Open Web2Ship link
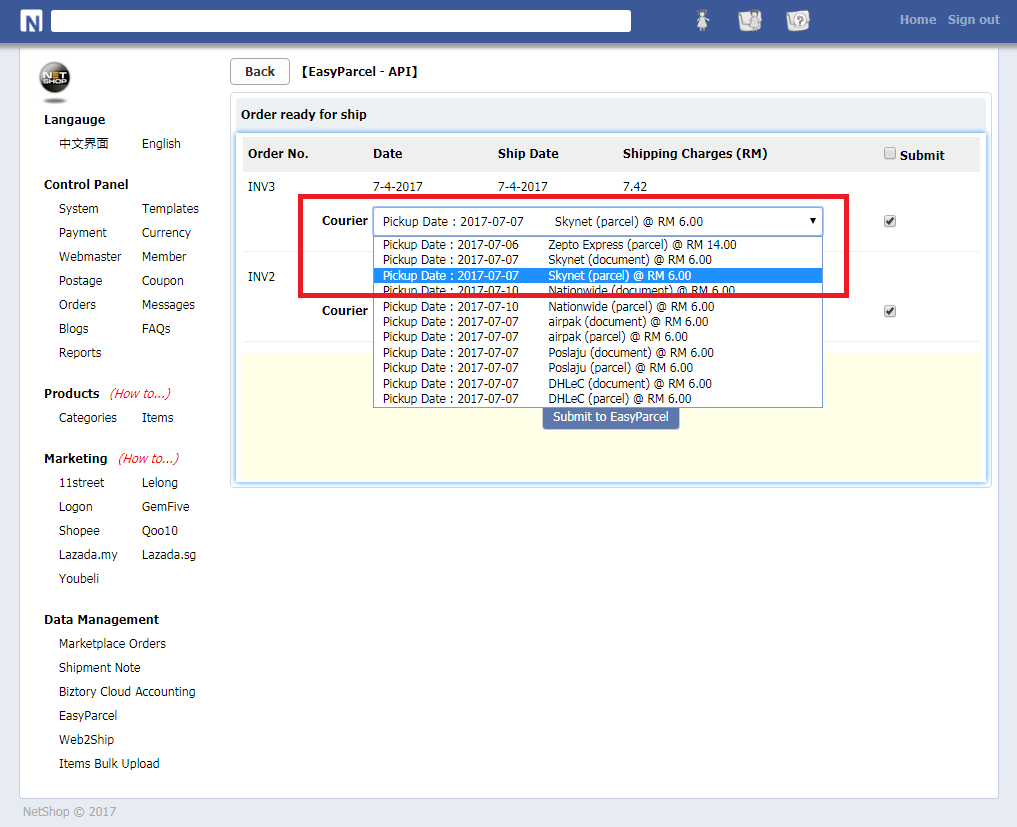Screen dimensions: 1017x827 click(x=86, y=739)
